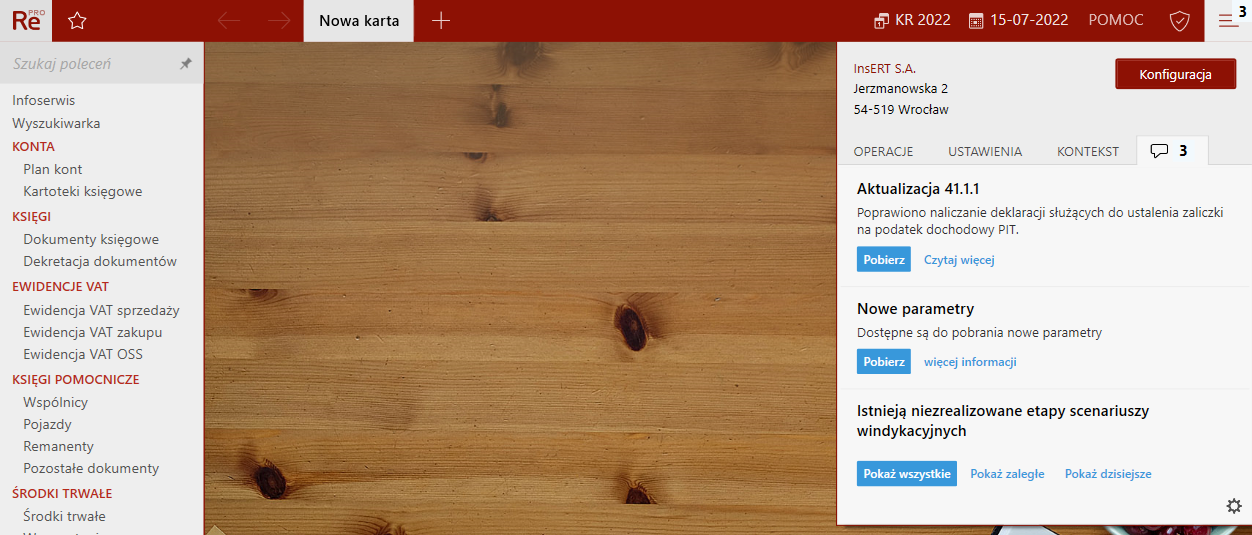The image size is (1252, 535).
Task: Open Pojazdy in the sidebar
Action: pyautogui.click(x=47, y=424)
